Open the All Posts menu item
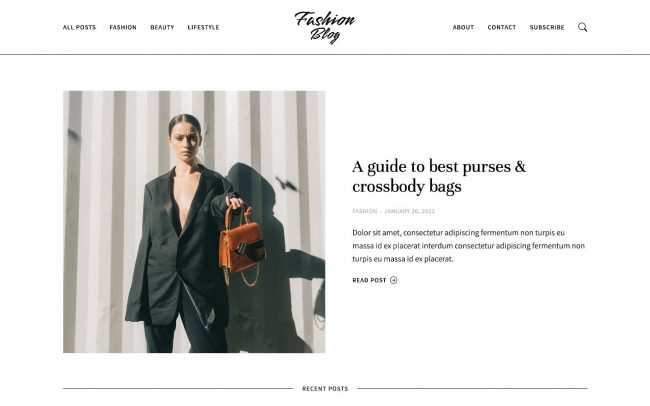Viewport: 650px width, 406px height. 79,27
